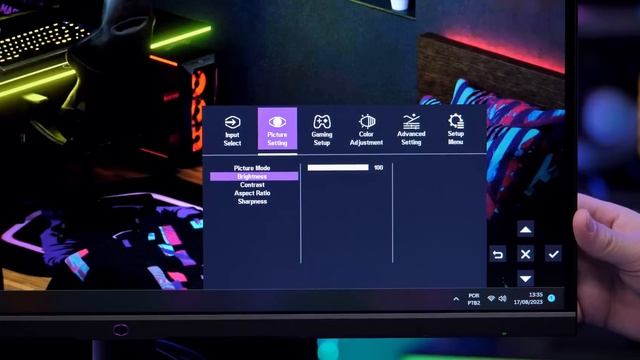Confirm with the checkmark icon
The width and height of the screenshot is (640, 360).
pyautogui.click(x=553, y=254)
